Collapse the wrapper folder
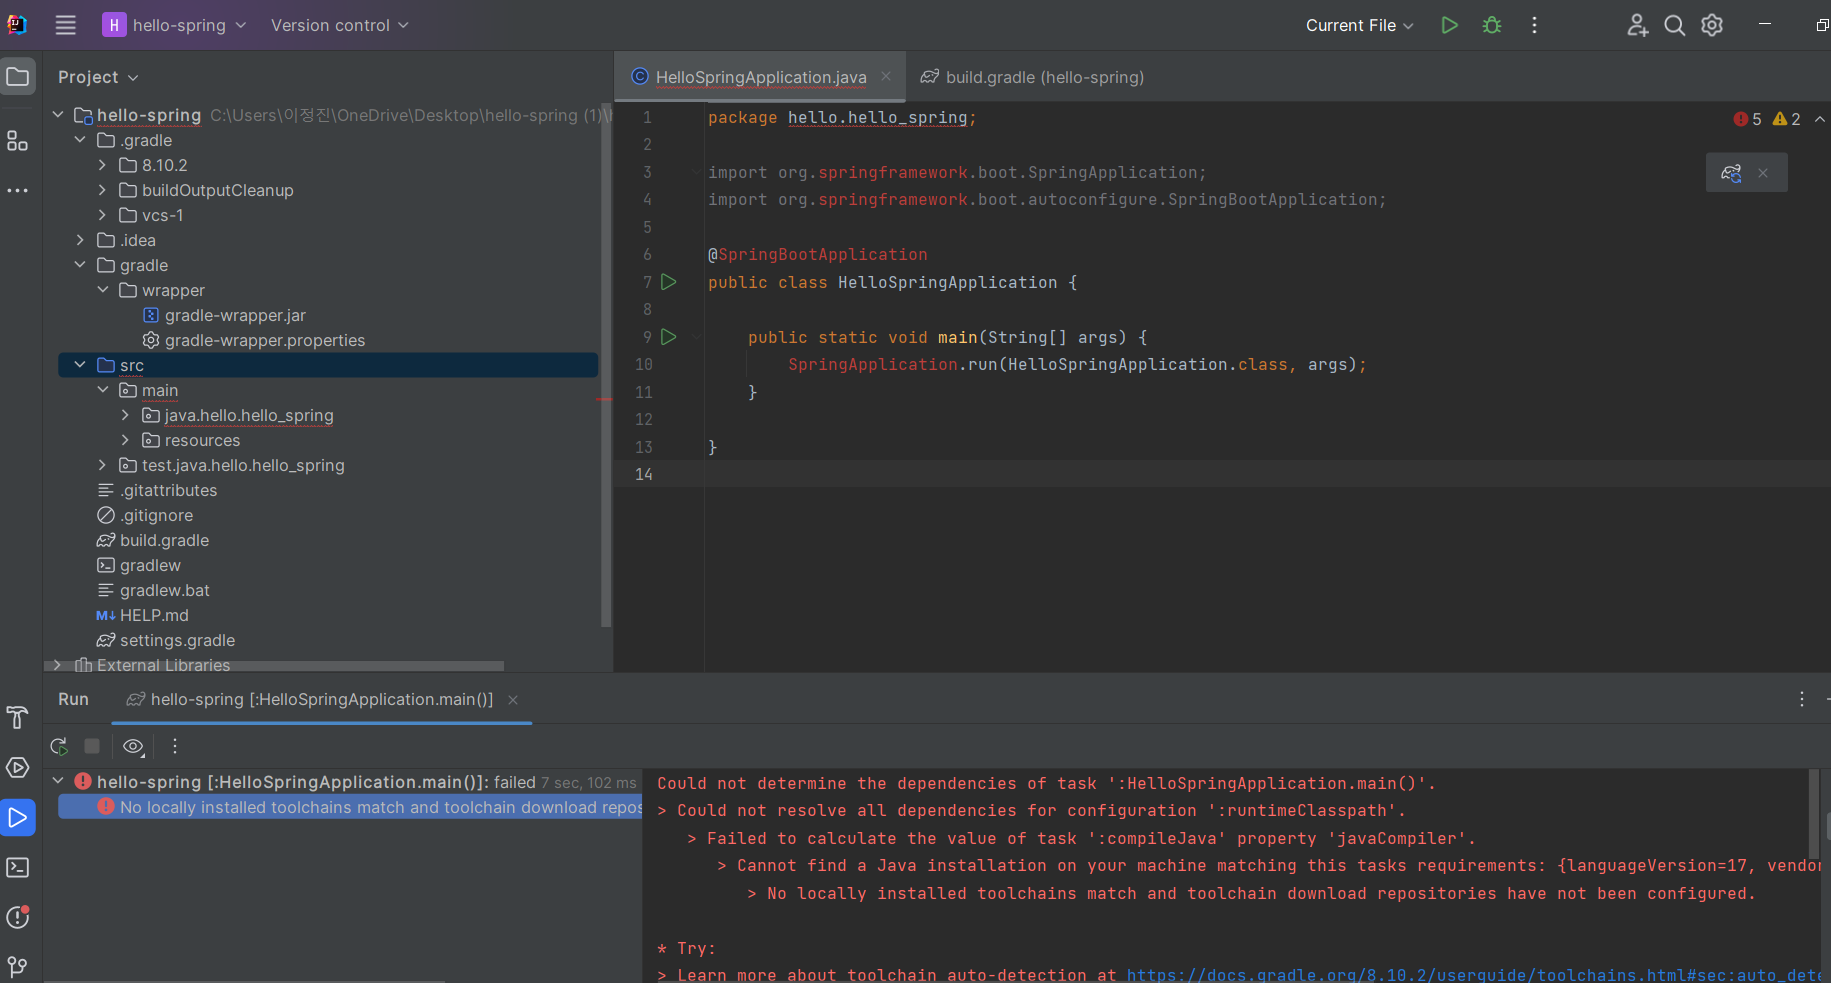 (102, 290)
